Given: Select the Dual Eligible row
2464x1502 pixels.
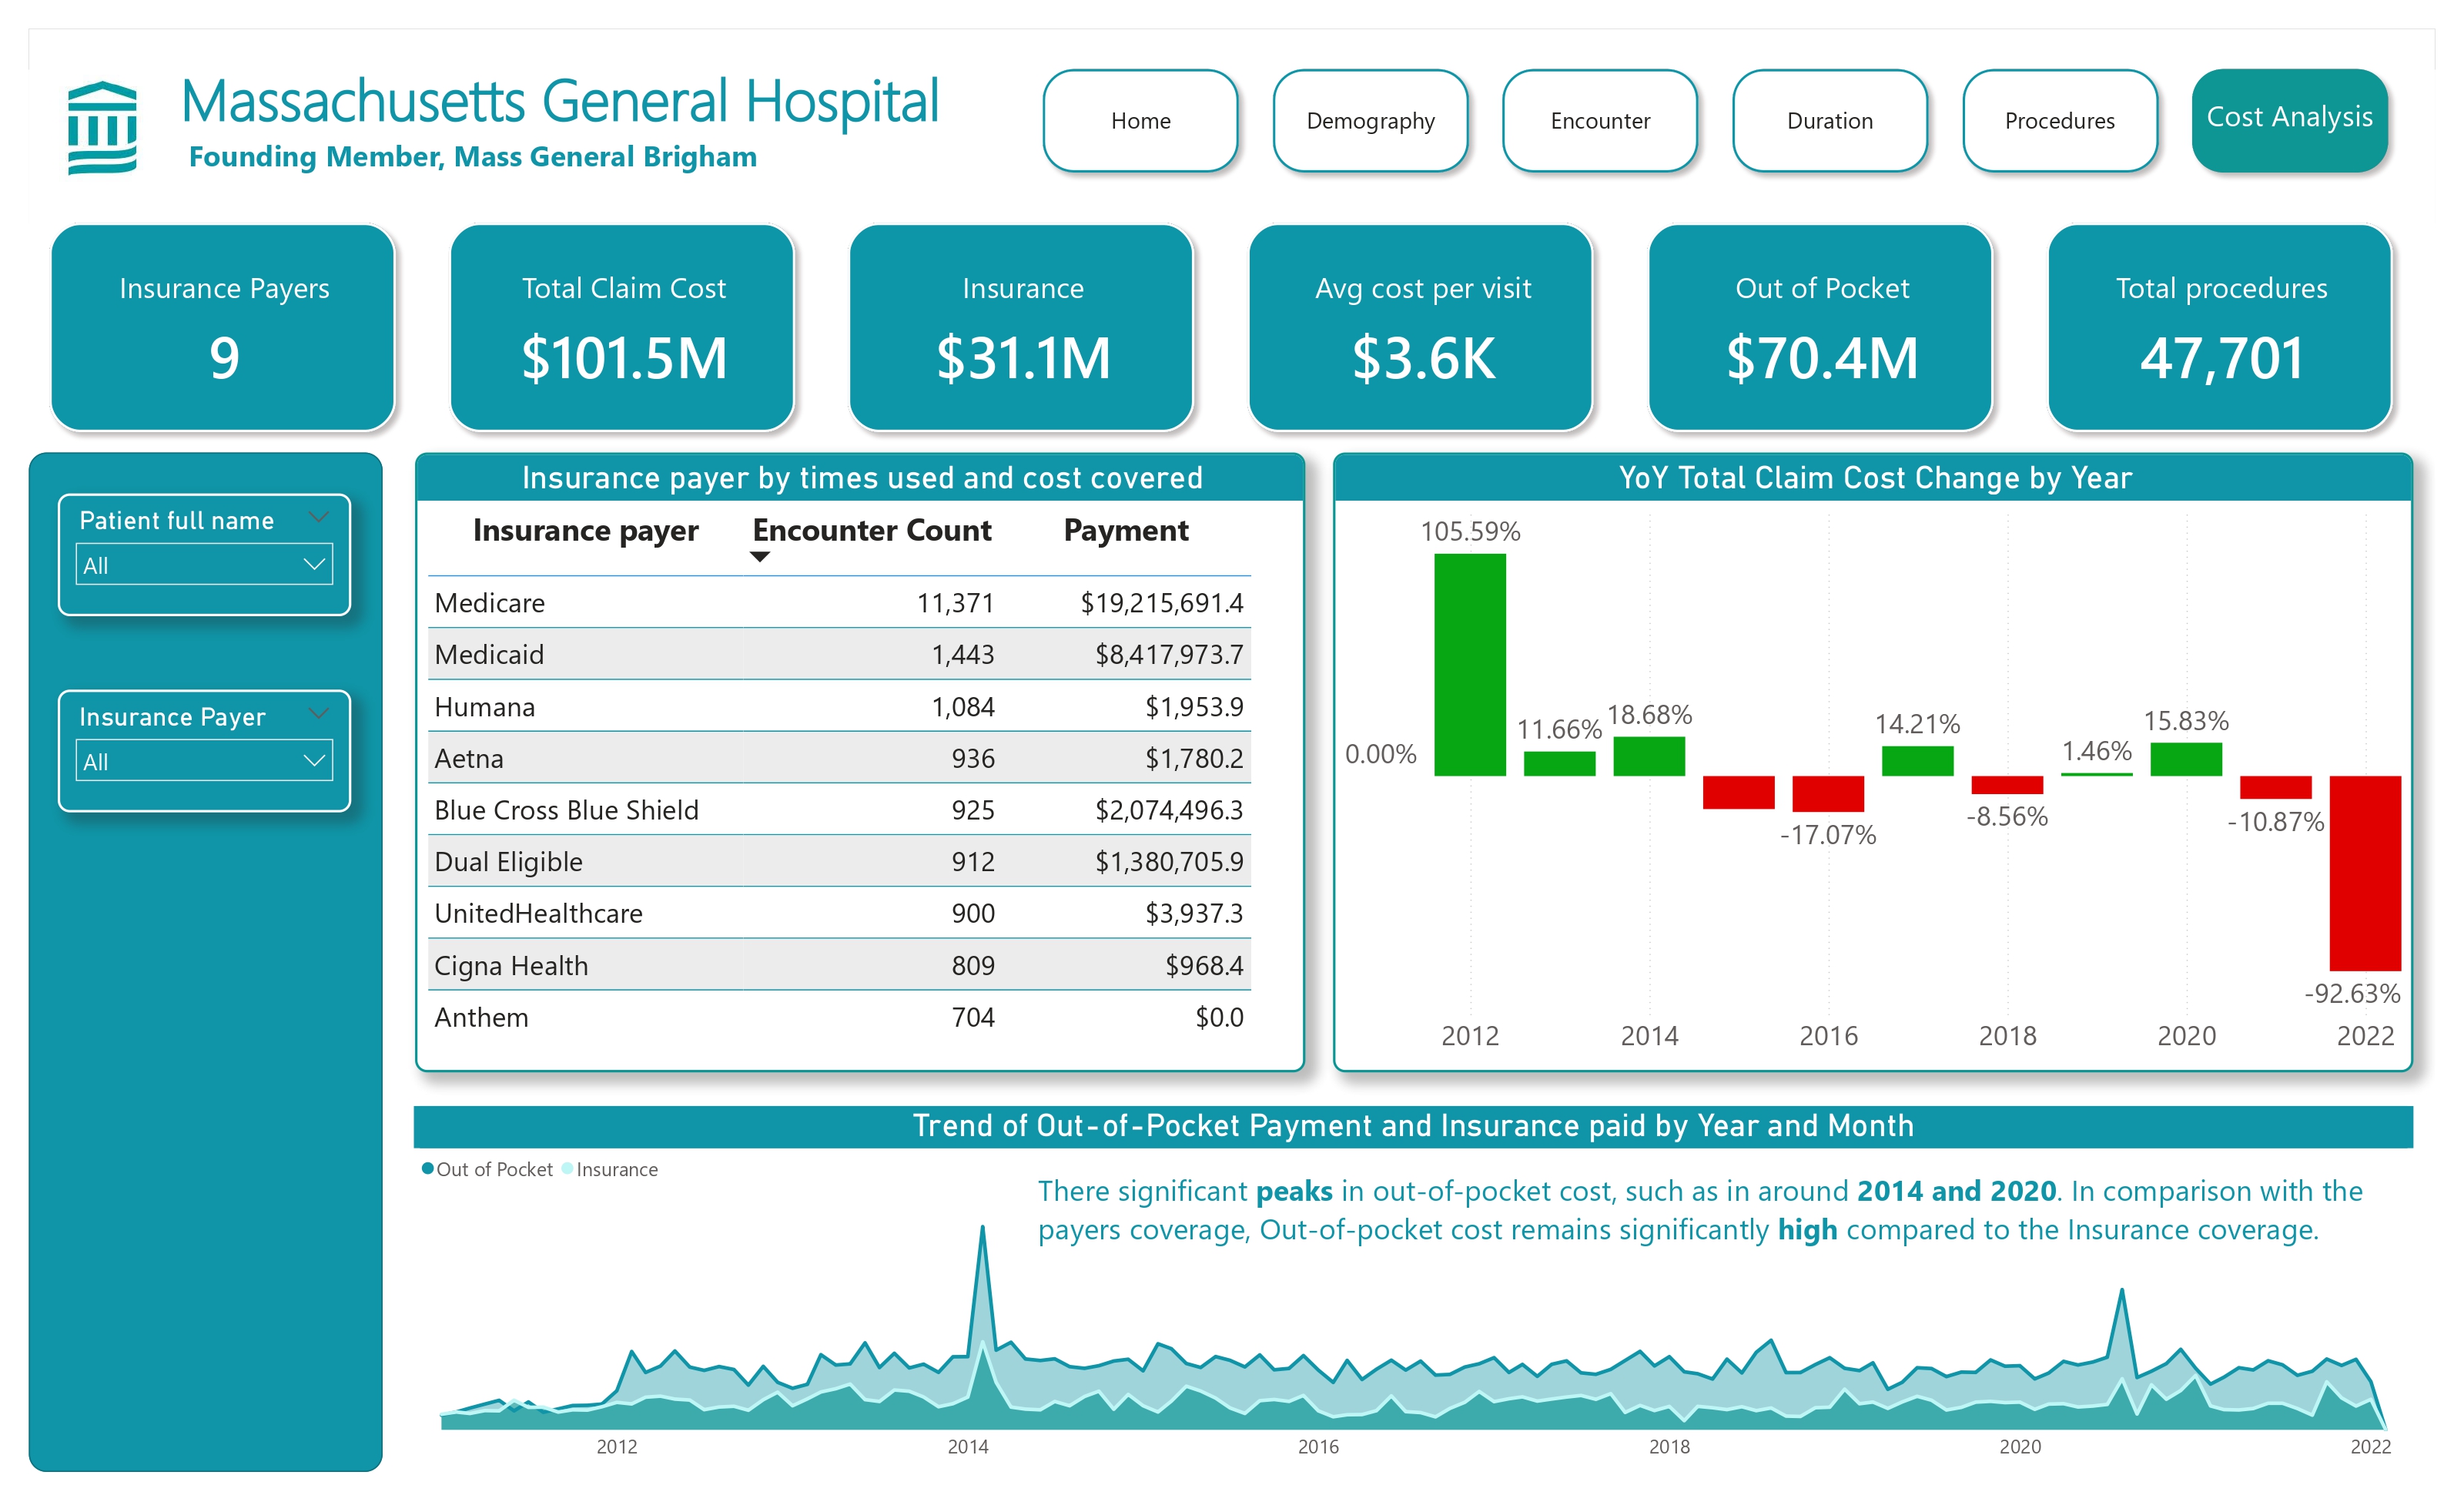Looking at the screenshot, I should pyautogui.click(x=839, y=862).
